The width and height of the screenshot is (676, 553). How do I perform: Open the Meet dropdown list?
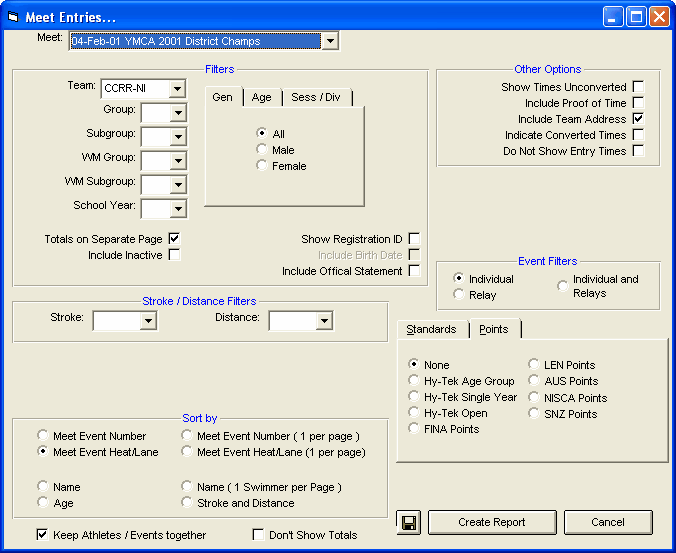(330, 41)
